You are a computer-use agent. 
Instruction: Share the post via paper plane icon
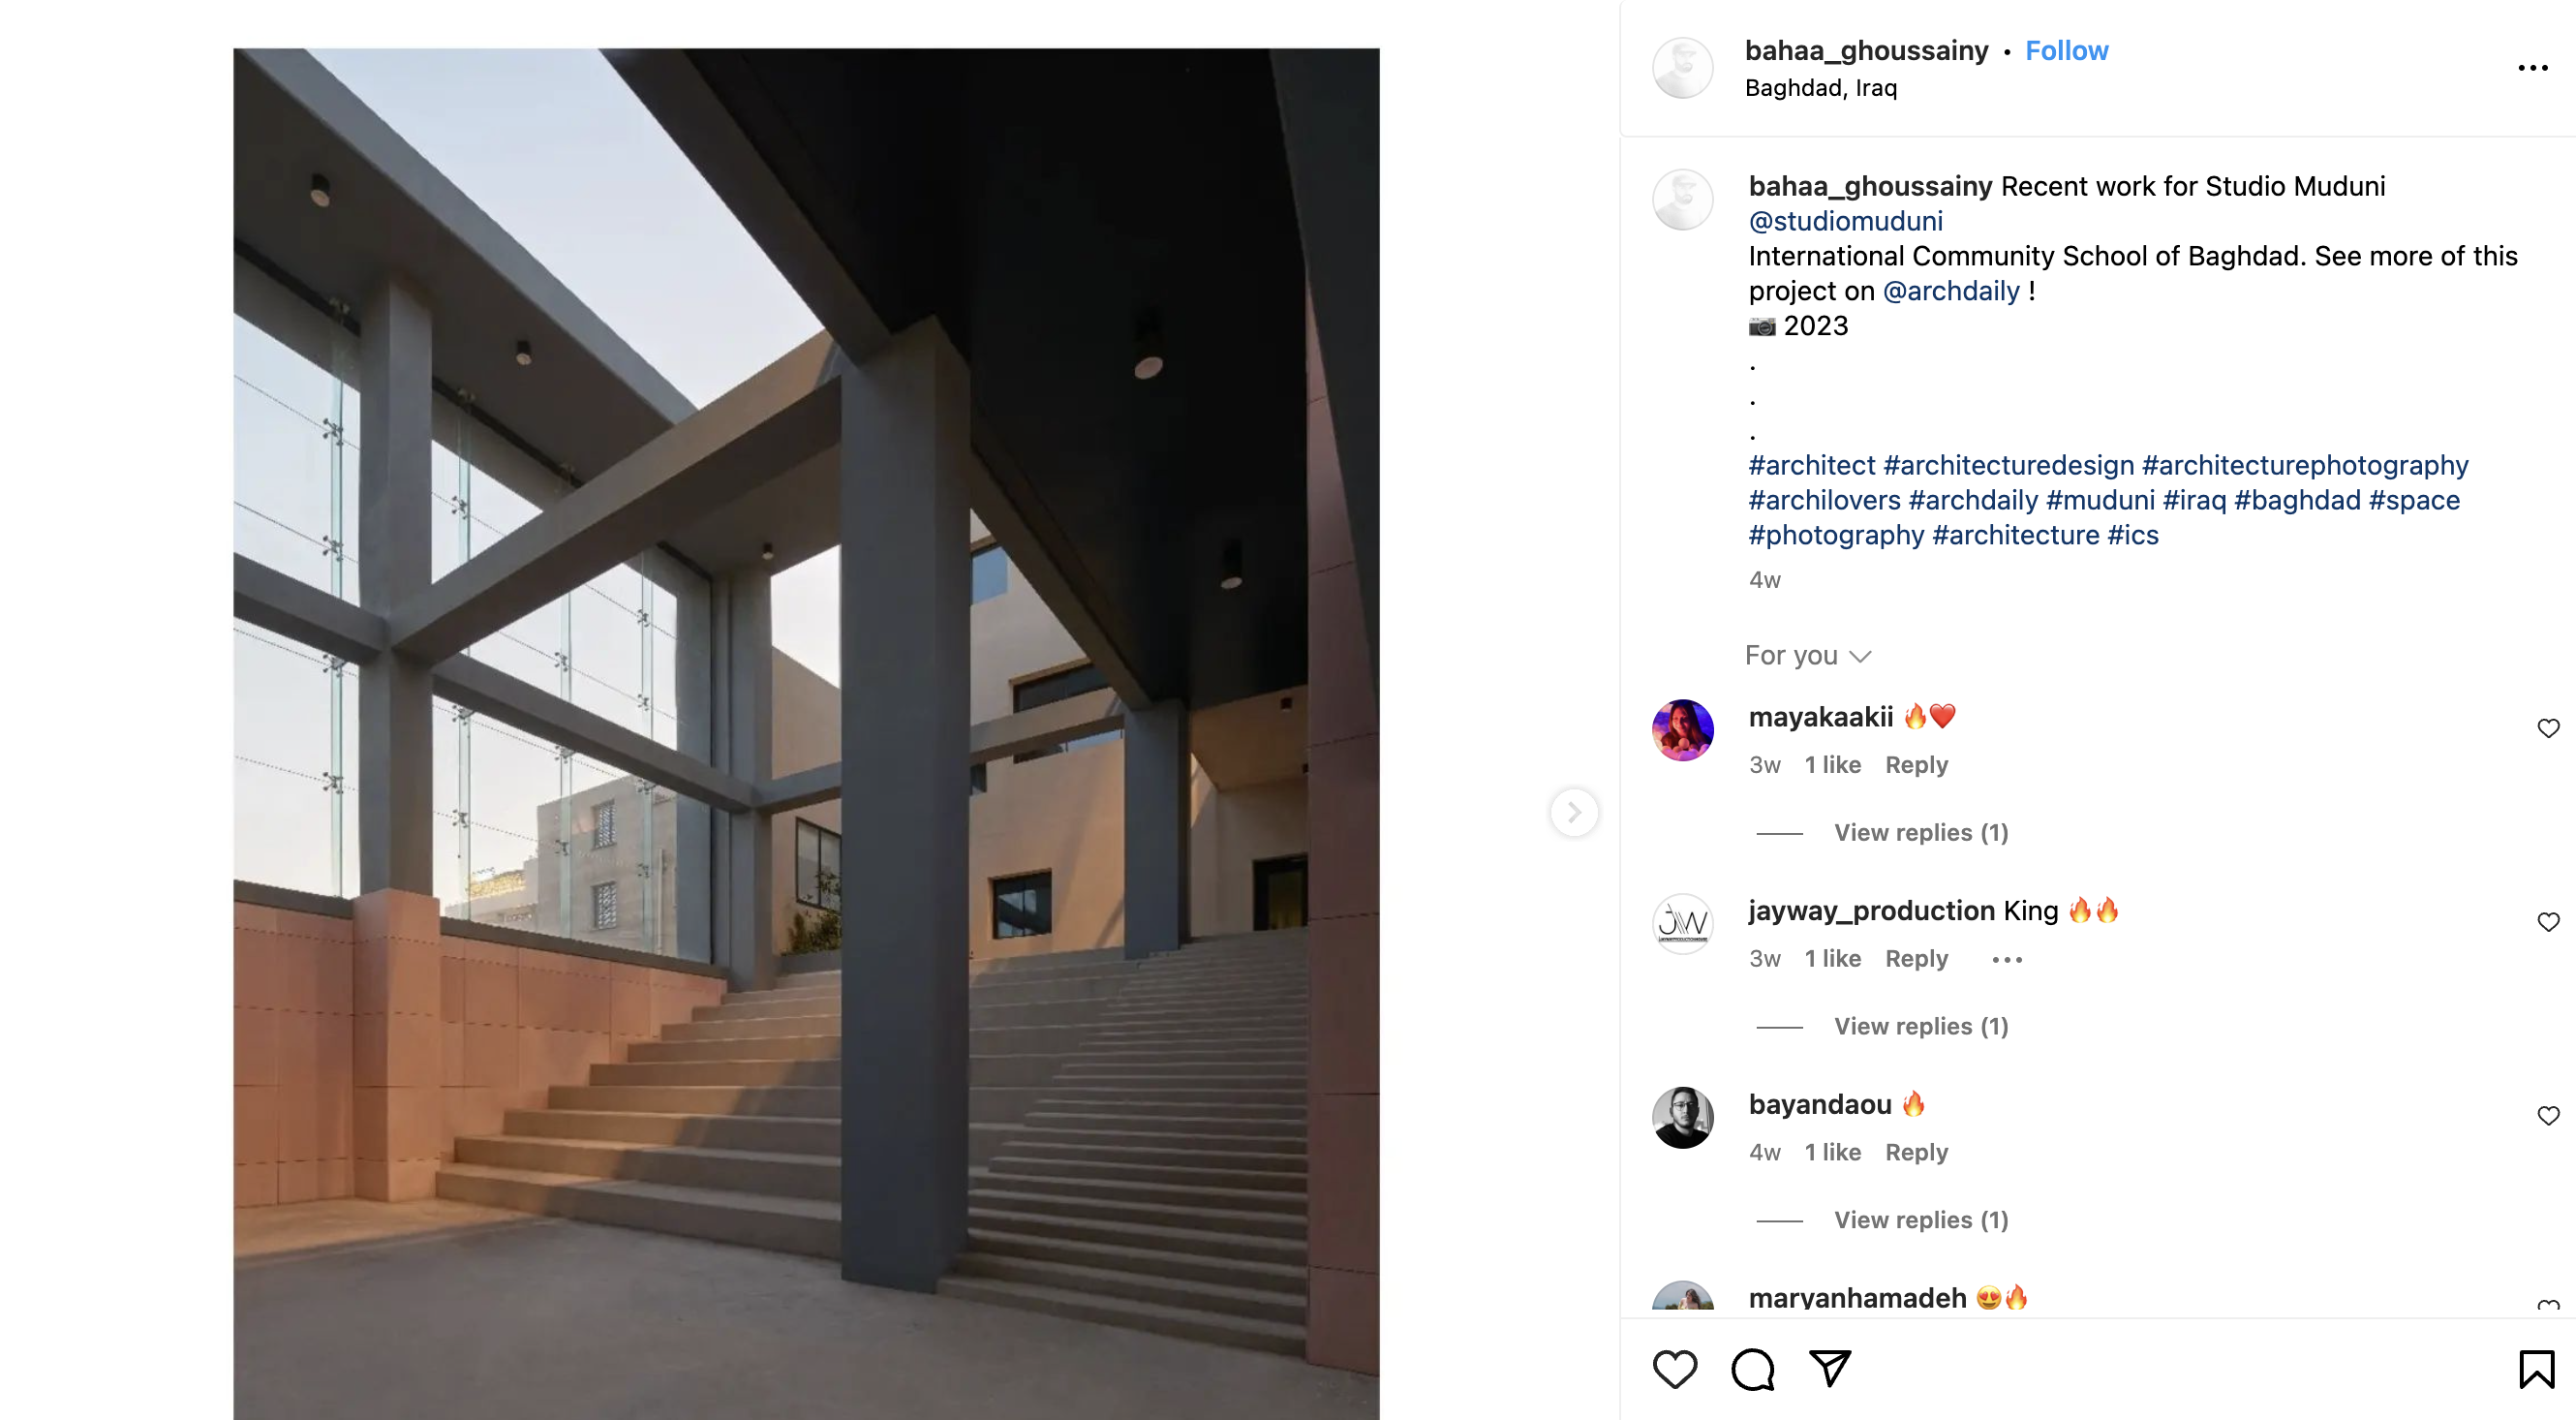click(x=1830, y=1369)
